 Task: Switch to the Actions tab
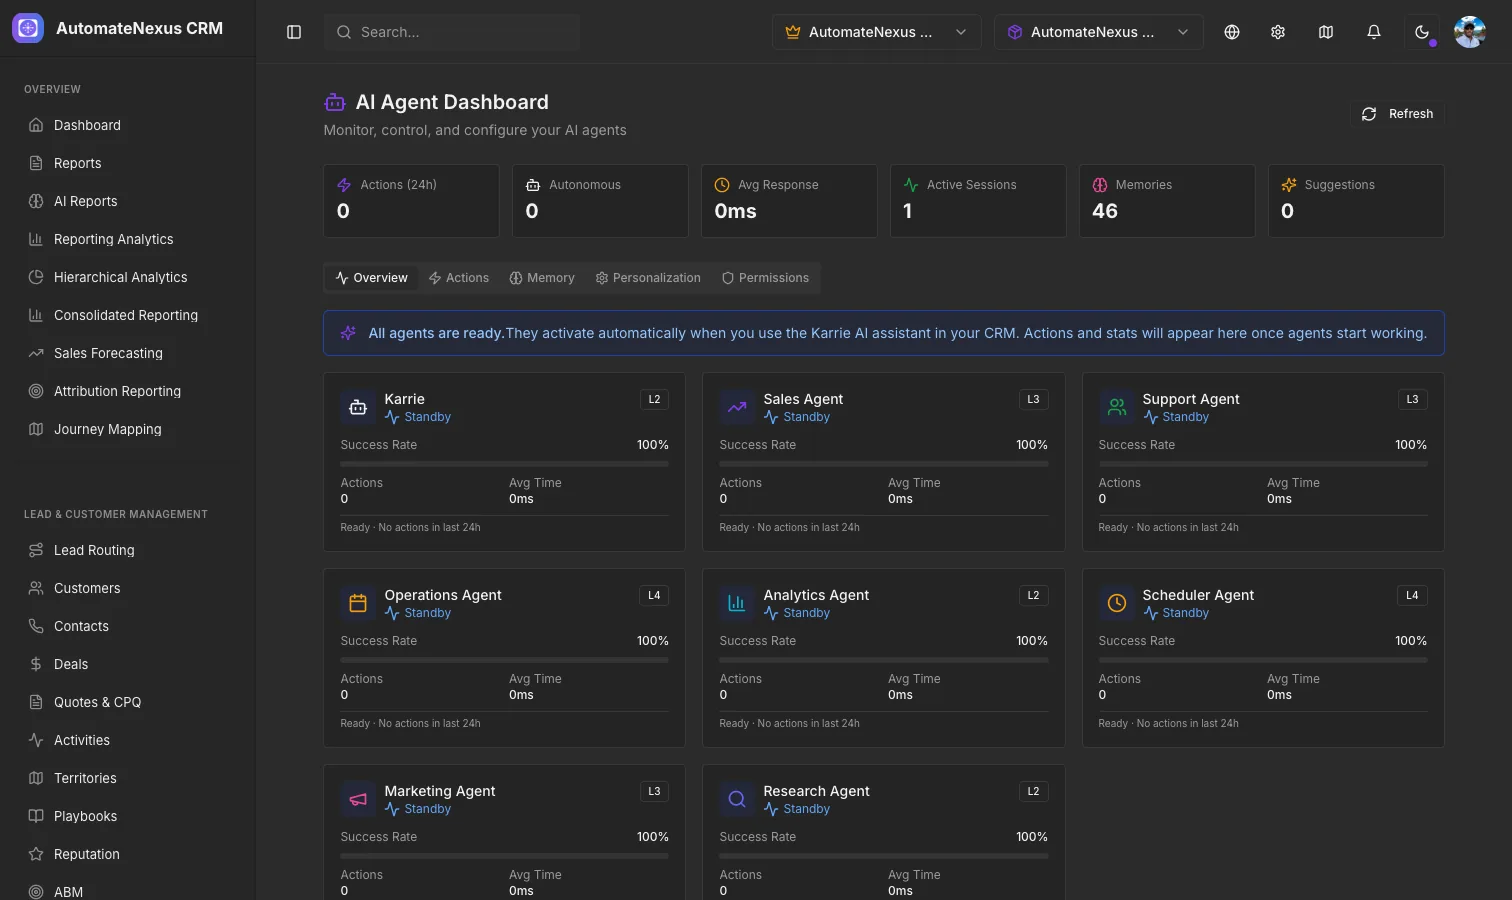(x=459, y=278)
